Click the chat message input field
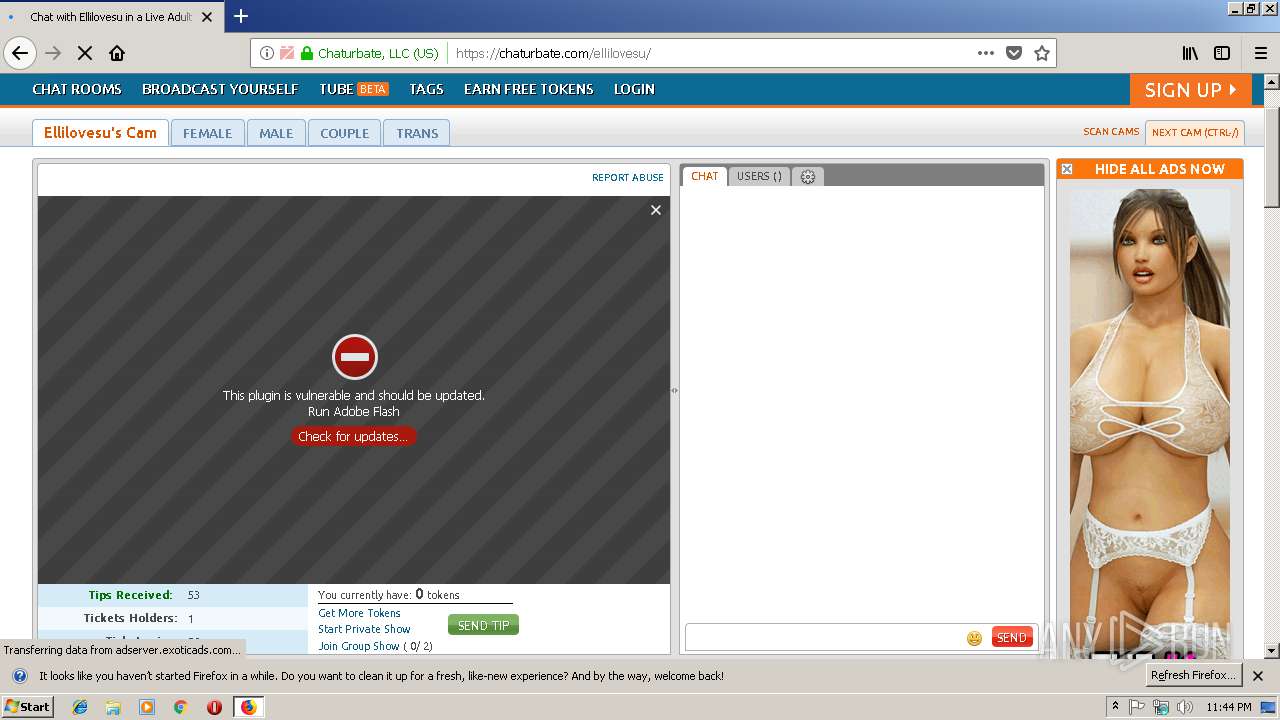This screenshot has height=720, width=1280. 824,637
